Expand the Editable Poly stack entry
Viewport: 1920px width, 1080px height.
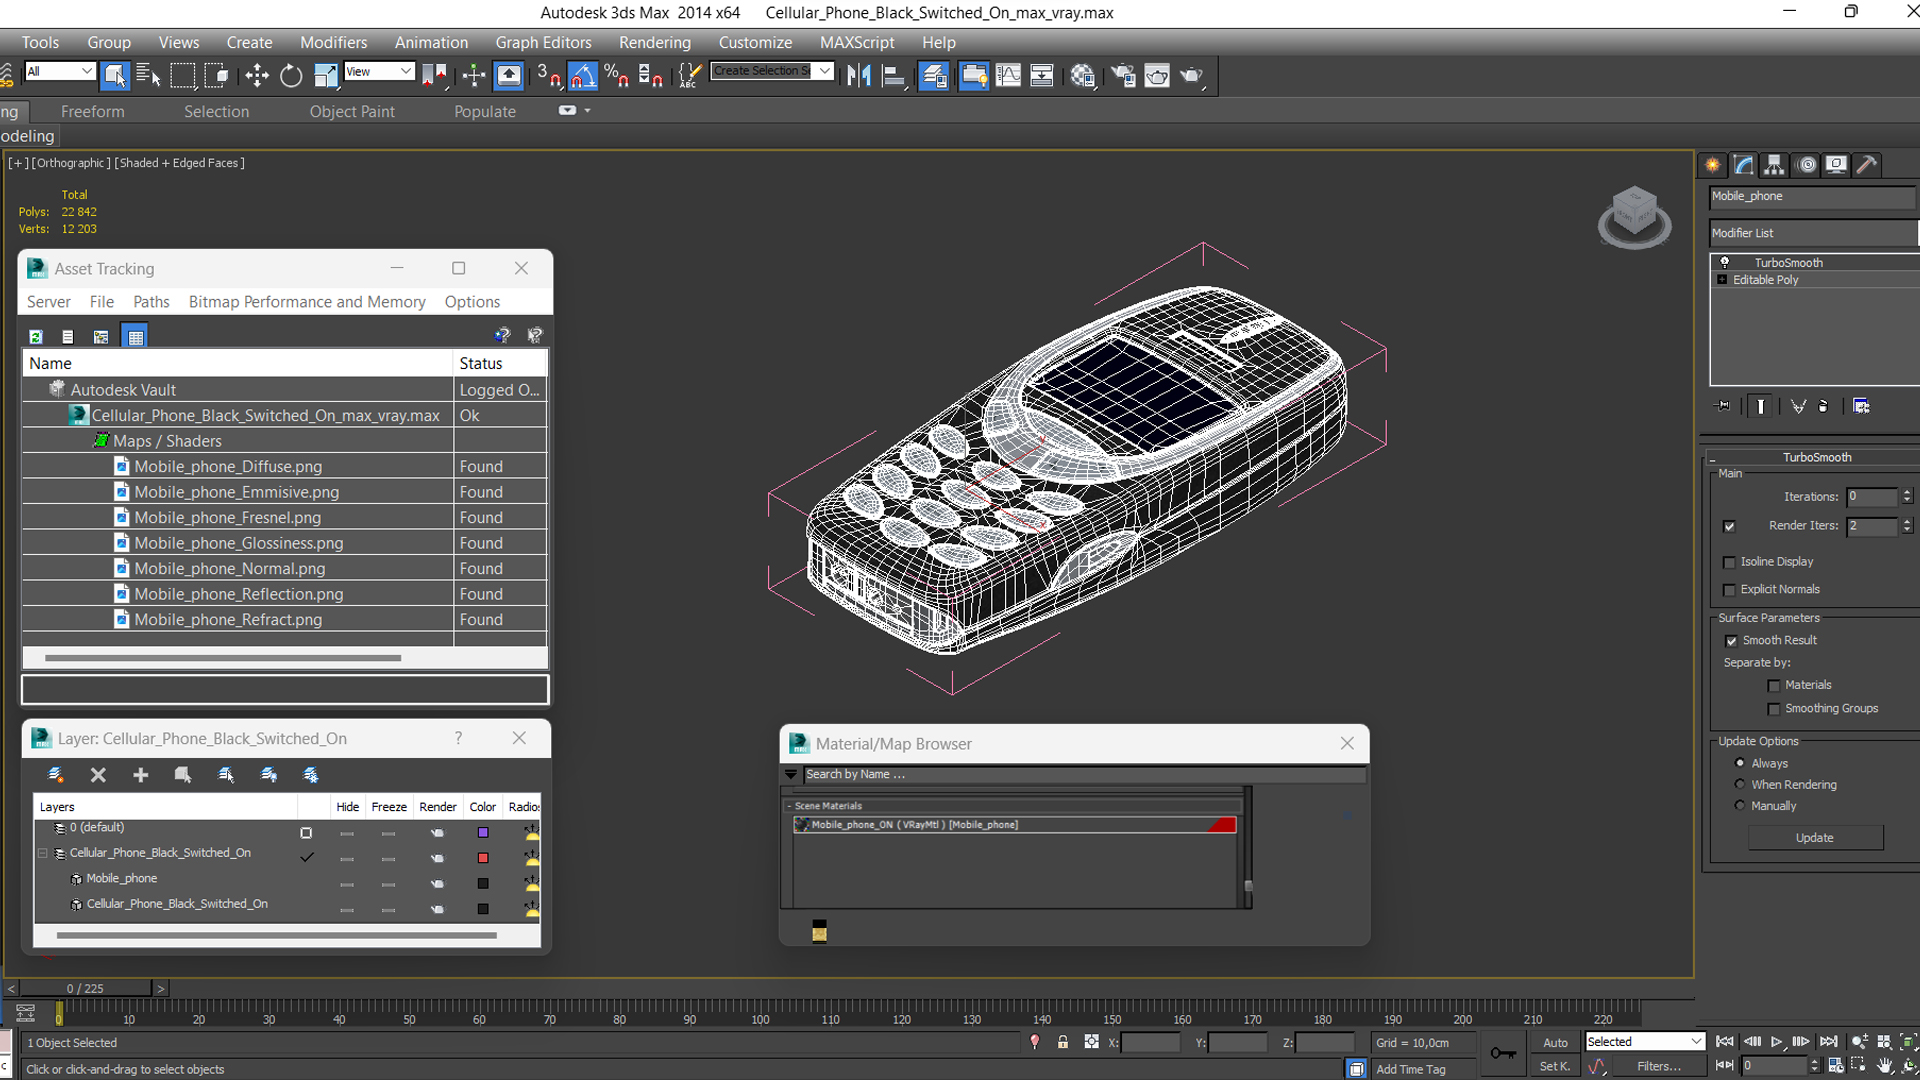point(1722,280)
